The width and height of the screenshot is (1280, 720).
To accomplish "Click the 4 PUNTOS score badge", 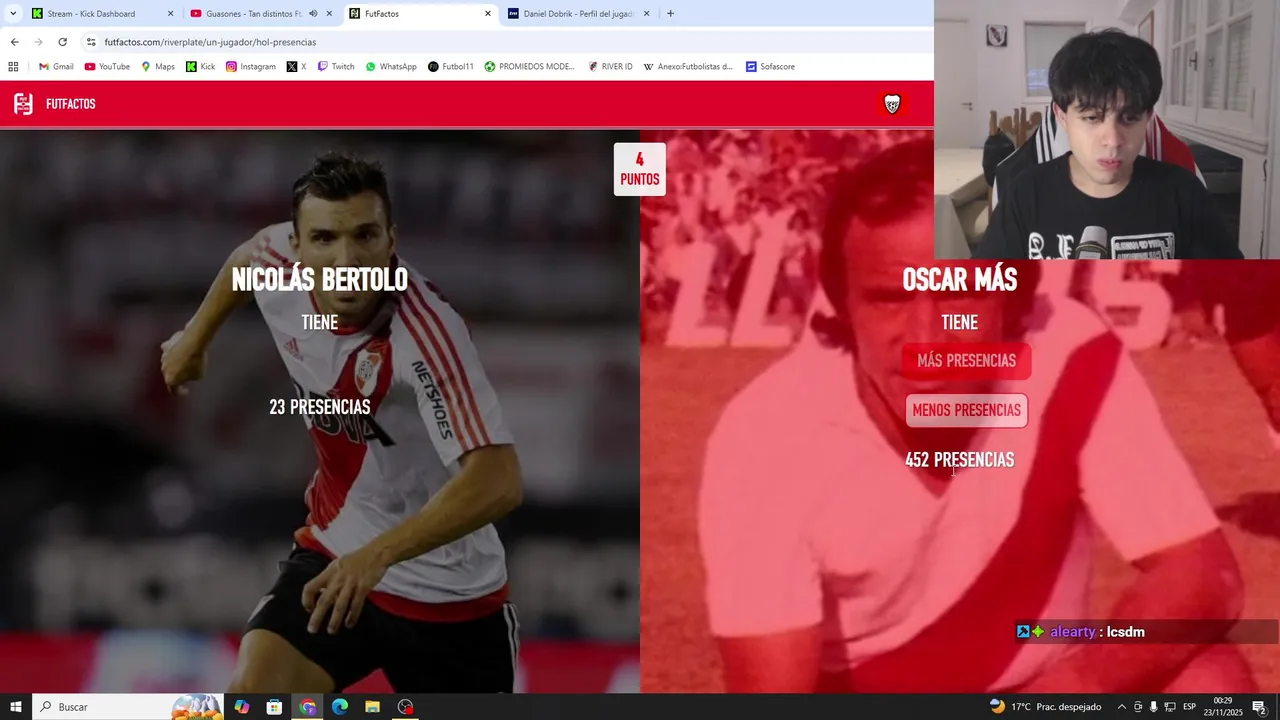I will [639, 169].
